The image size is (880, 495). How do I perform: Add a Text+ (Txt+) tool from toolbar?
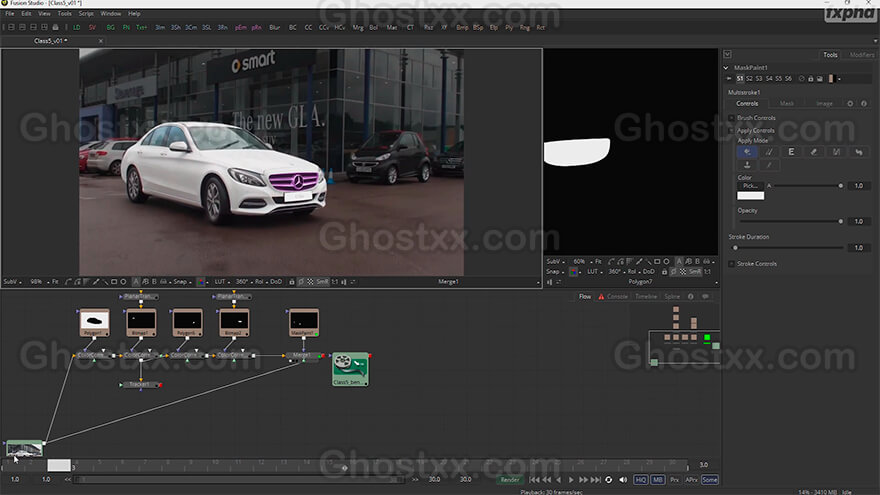pos(141,28)
